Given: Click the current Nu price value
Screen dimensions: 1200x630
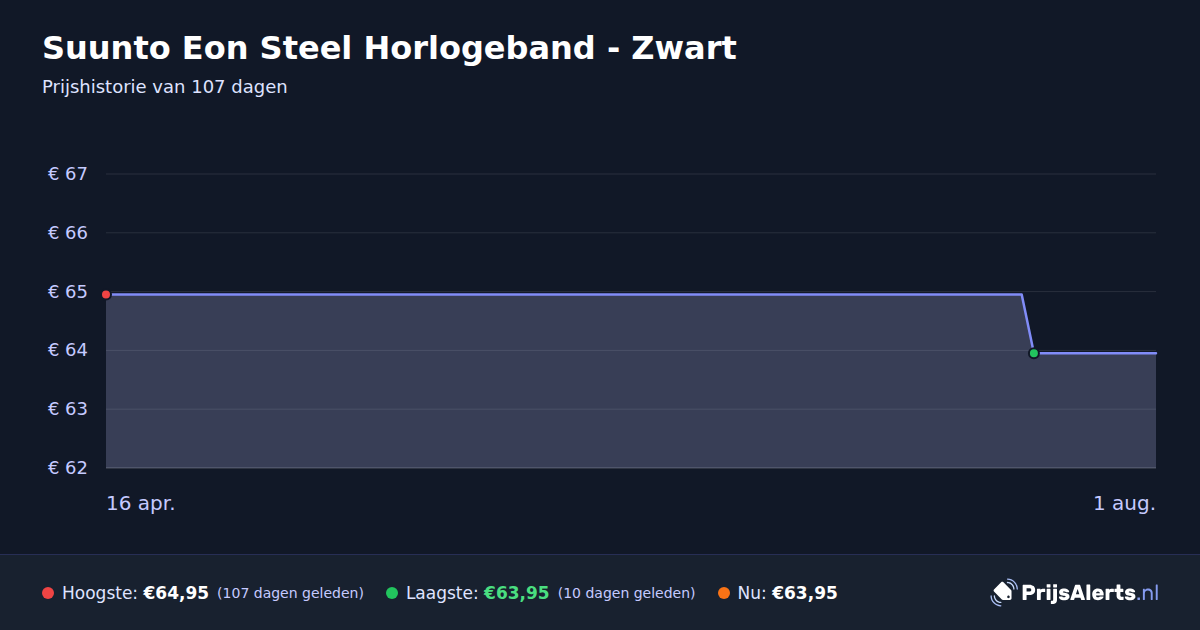Looking at the screenshot, I should point(804,593).
